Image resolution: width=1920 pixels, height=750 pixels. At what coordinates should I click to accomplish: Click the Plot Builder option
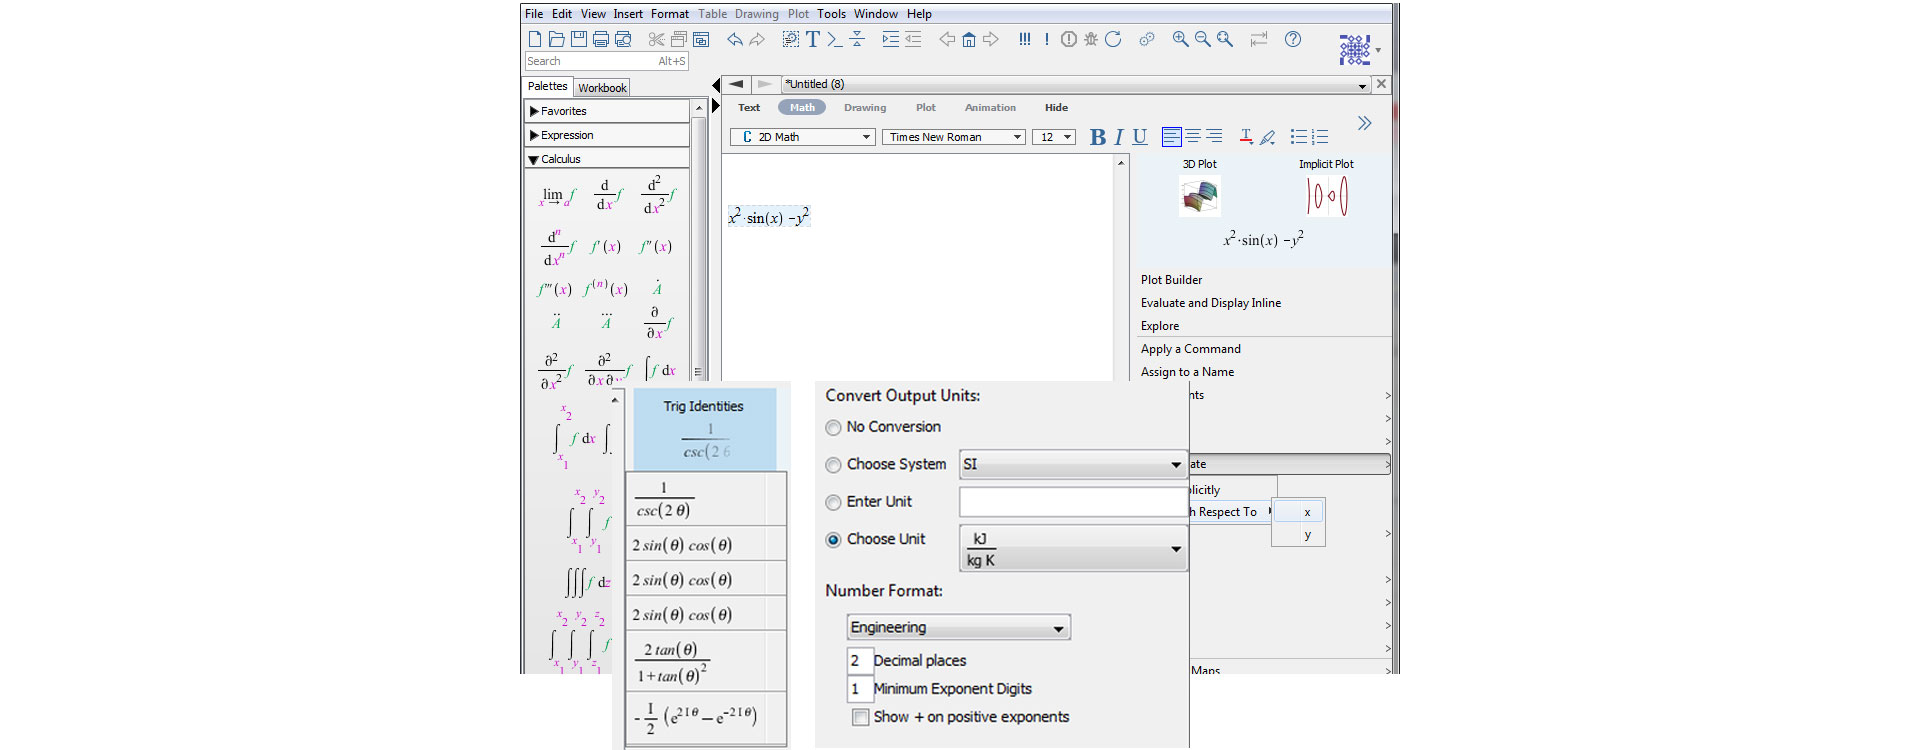click(x=1171, y=280)
